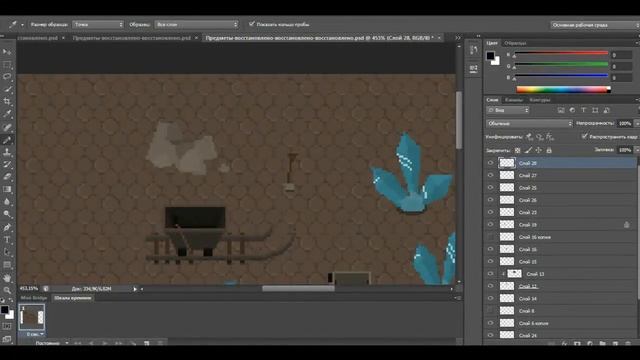Select the Clone Stamp tool

click(7, 152)
